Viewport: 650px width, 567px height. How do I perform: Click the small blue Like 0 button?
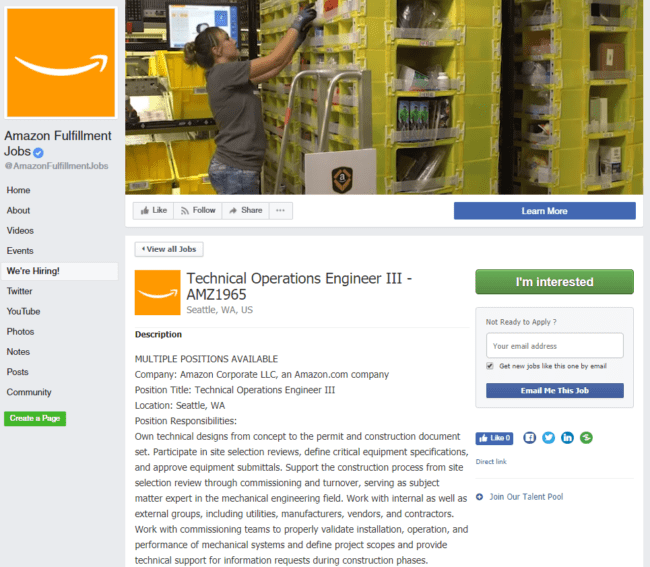click(494, 438)
